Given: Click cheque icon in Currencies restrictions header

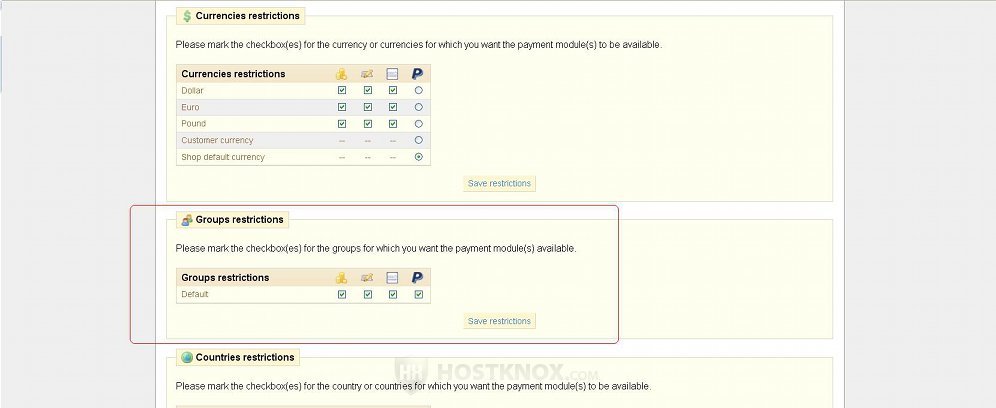Looking at the screenshot, I should 367,74.
